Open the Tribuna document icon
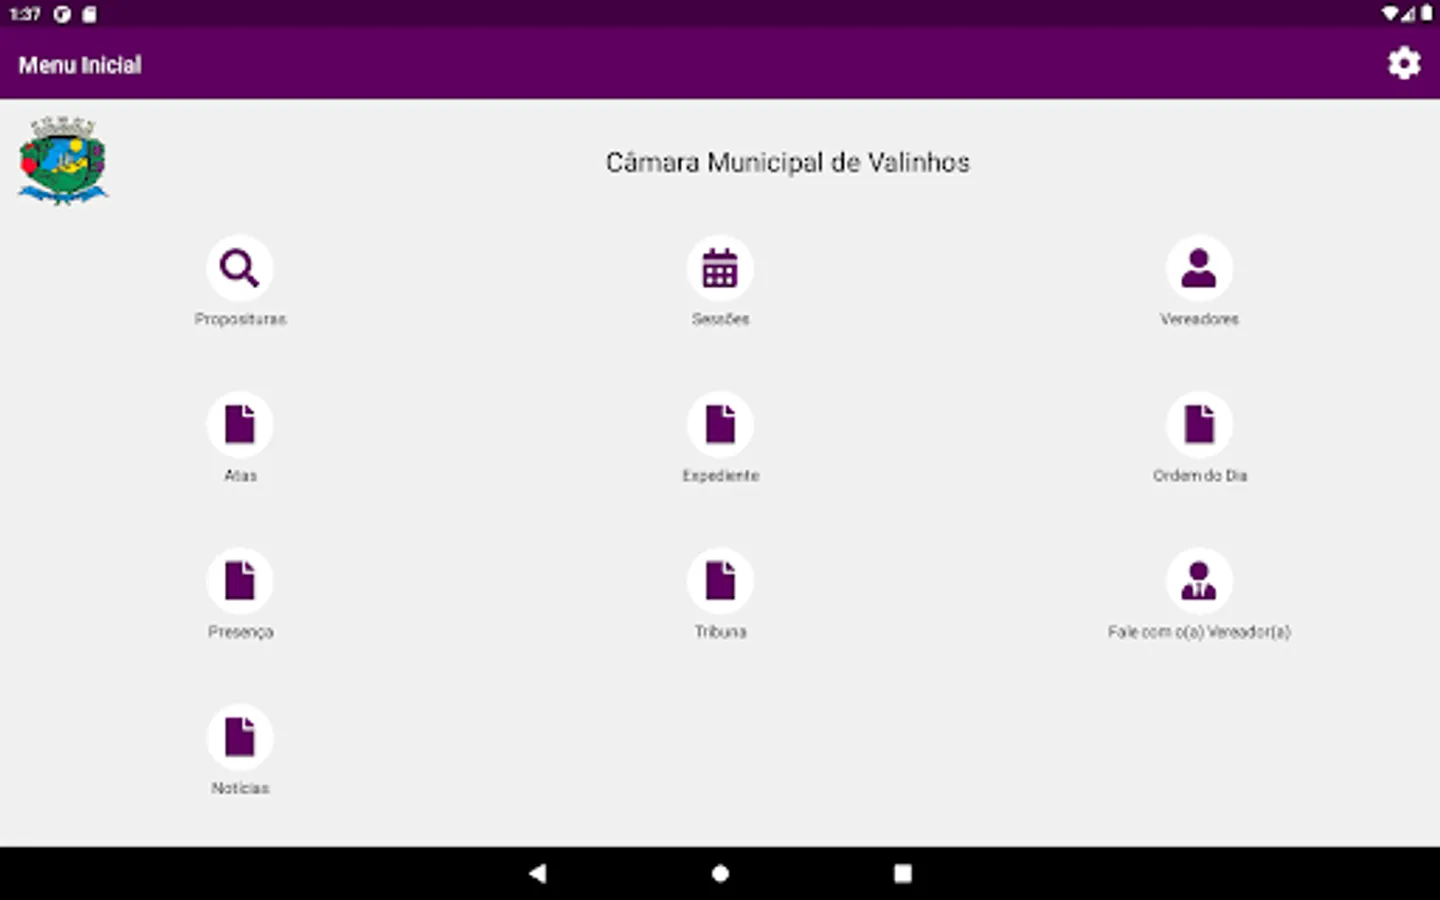 click(720, 581)
